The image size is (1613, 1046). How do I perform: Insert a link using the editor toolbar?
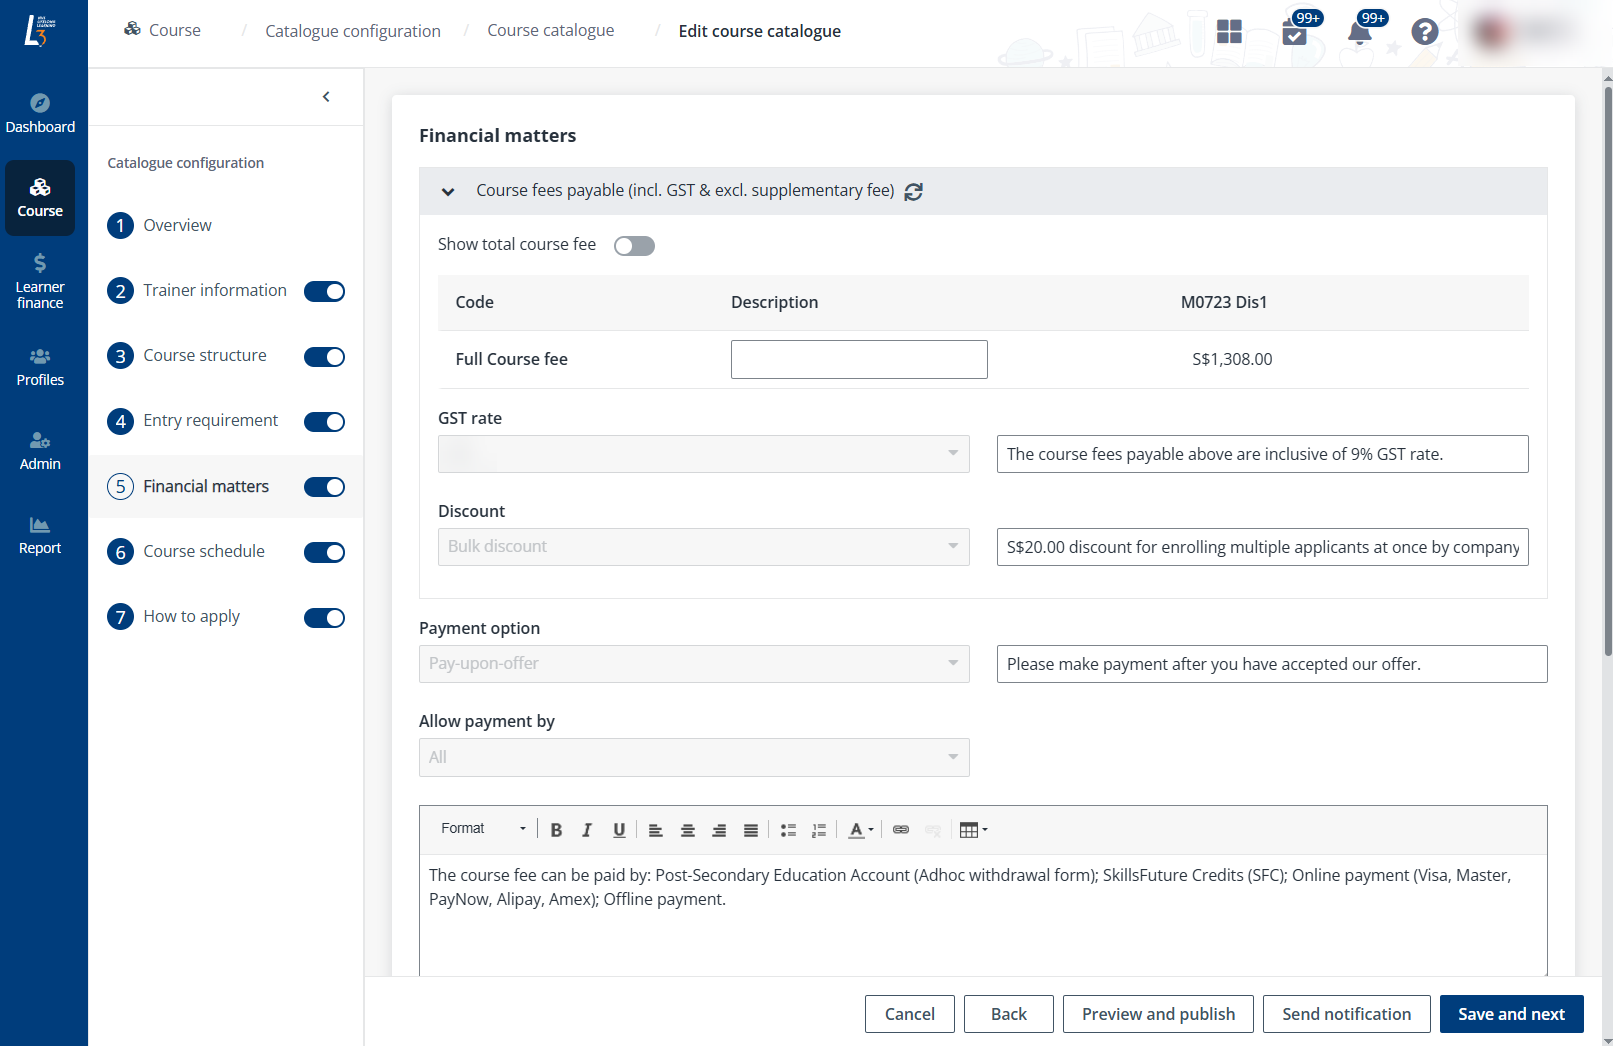pyautogui.click(x=900, y=830)
